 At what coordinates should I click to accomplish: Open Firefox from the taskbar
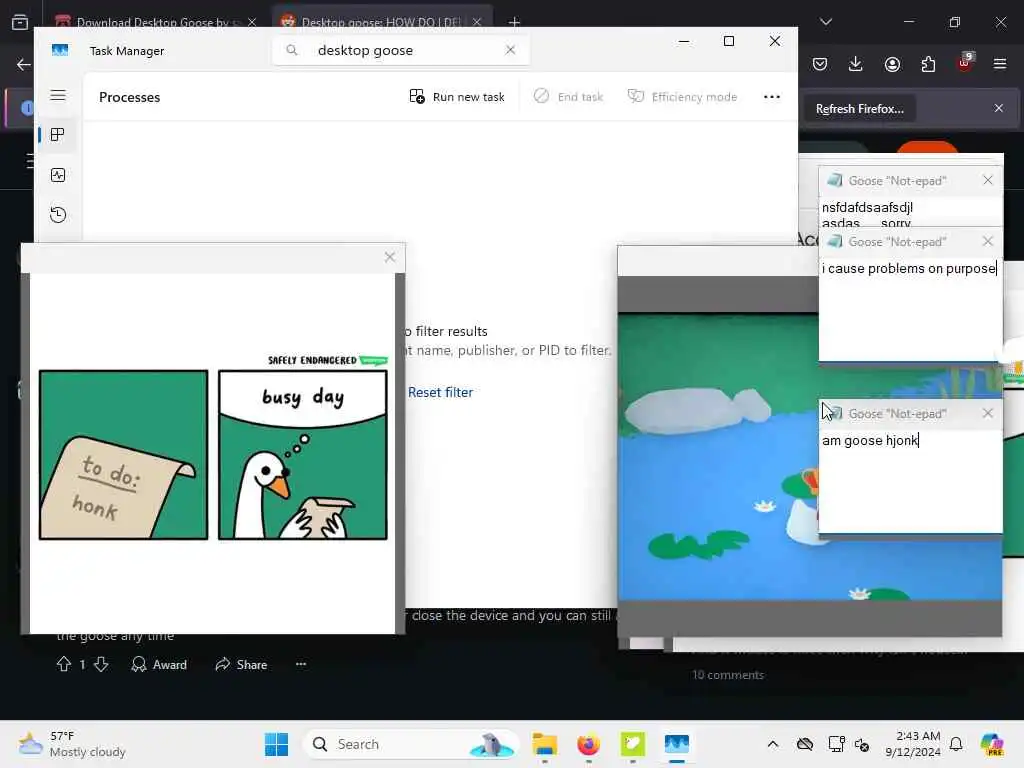588,744
